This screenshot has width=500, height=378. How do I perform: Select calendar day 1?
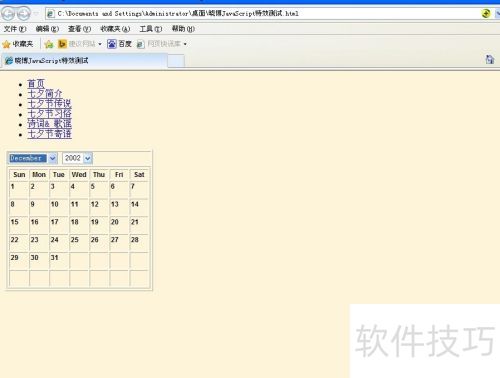(x=19, y=189)
